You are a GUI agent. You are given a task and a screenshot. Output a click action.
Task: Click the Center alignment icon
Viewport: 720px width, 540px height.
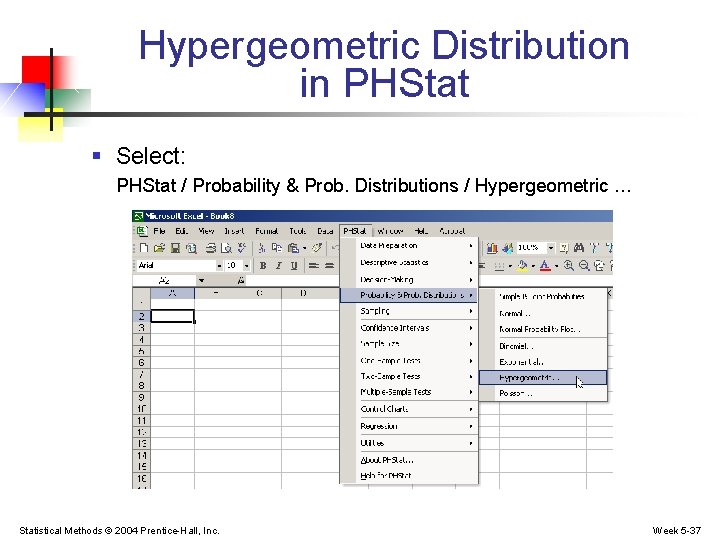[x=329, y=265]
